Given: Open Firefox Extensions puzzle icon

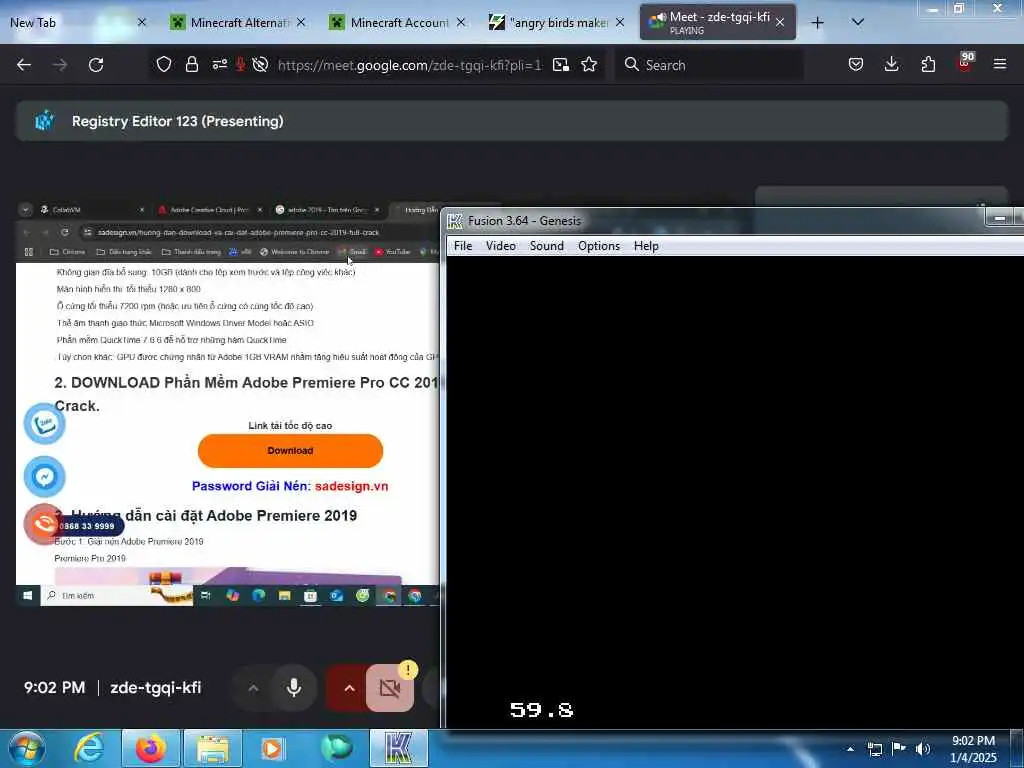Looking at the screenshot, I should click(928, 64).
